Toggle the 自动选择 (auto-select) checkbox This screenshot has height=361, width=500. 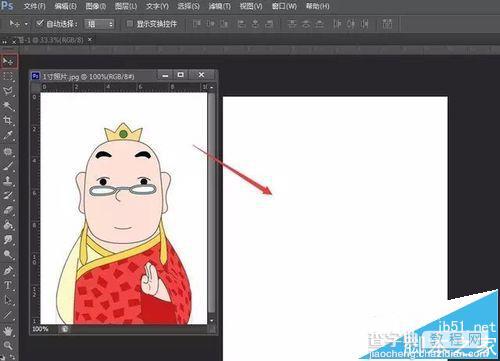(x=40, y=23)
